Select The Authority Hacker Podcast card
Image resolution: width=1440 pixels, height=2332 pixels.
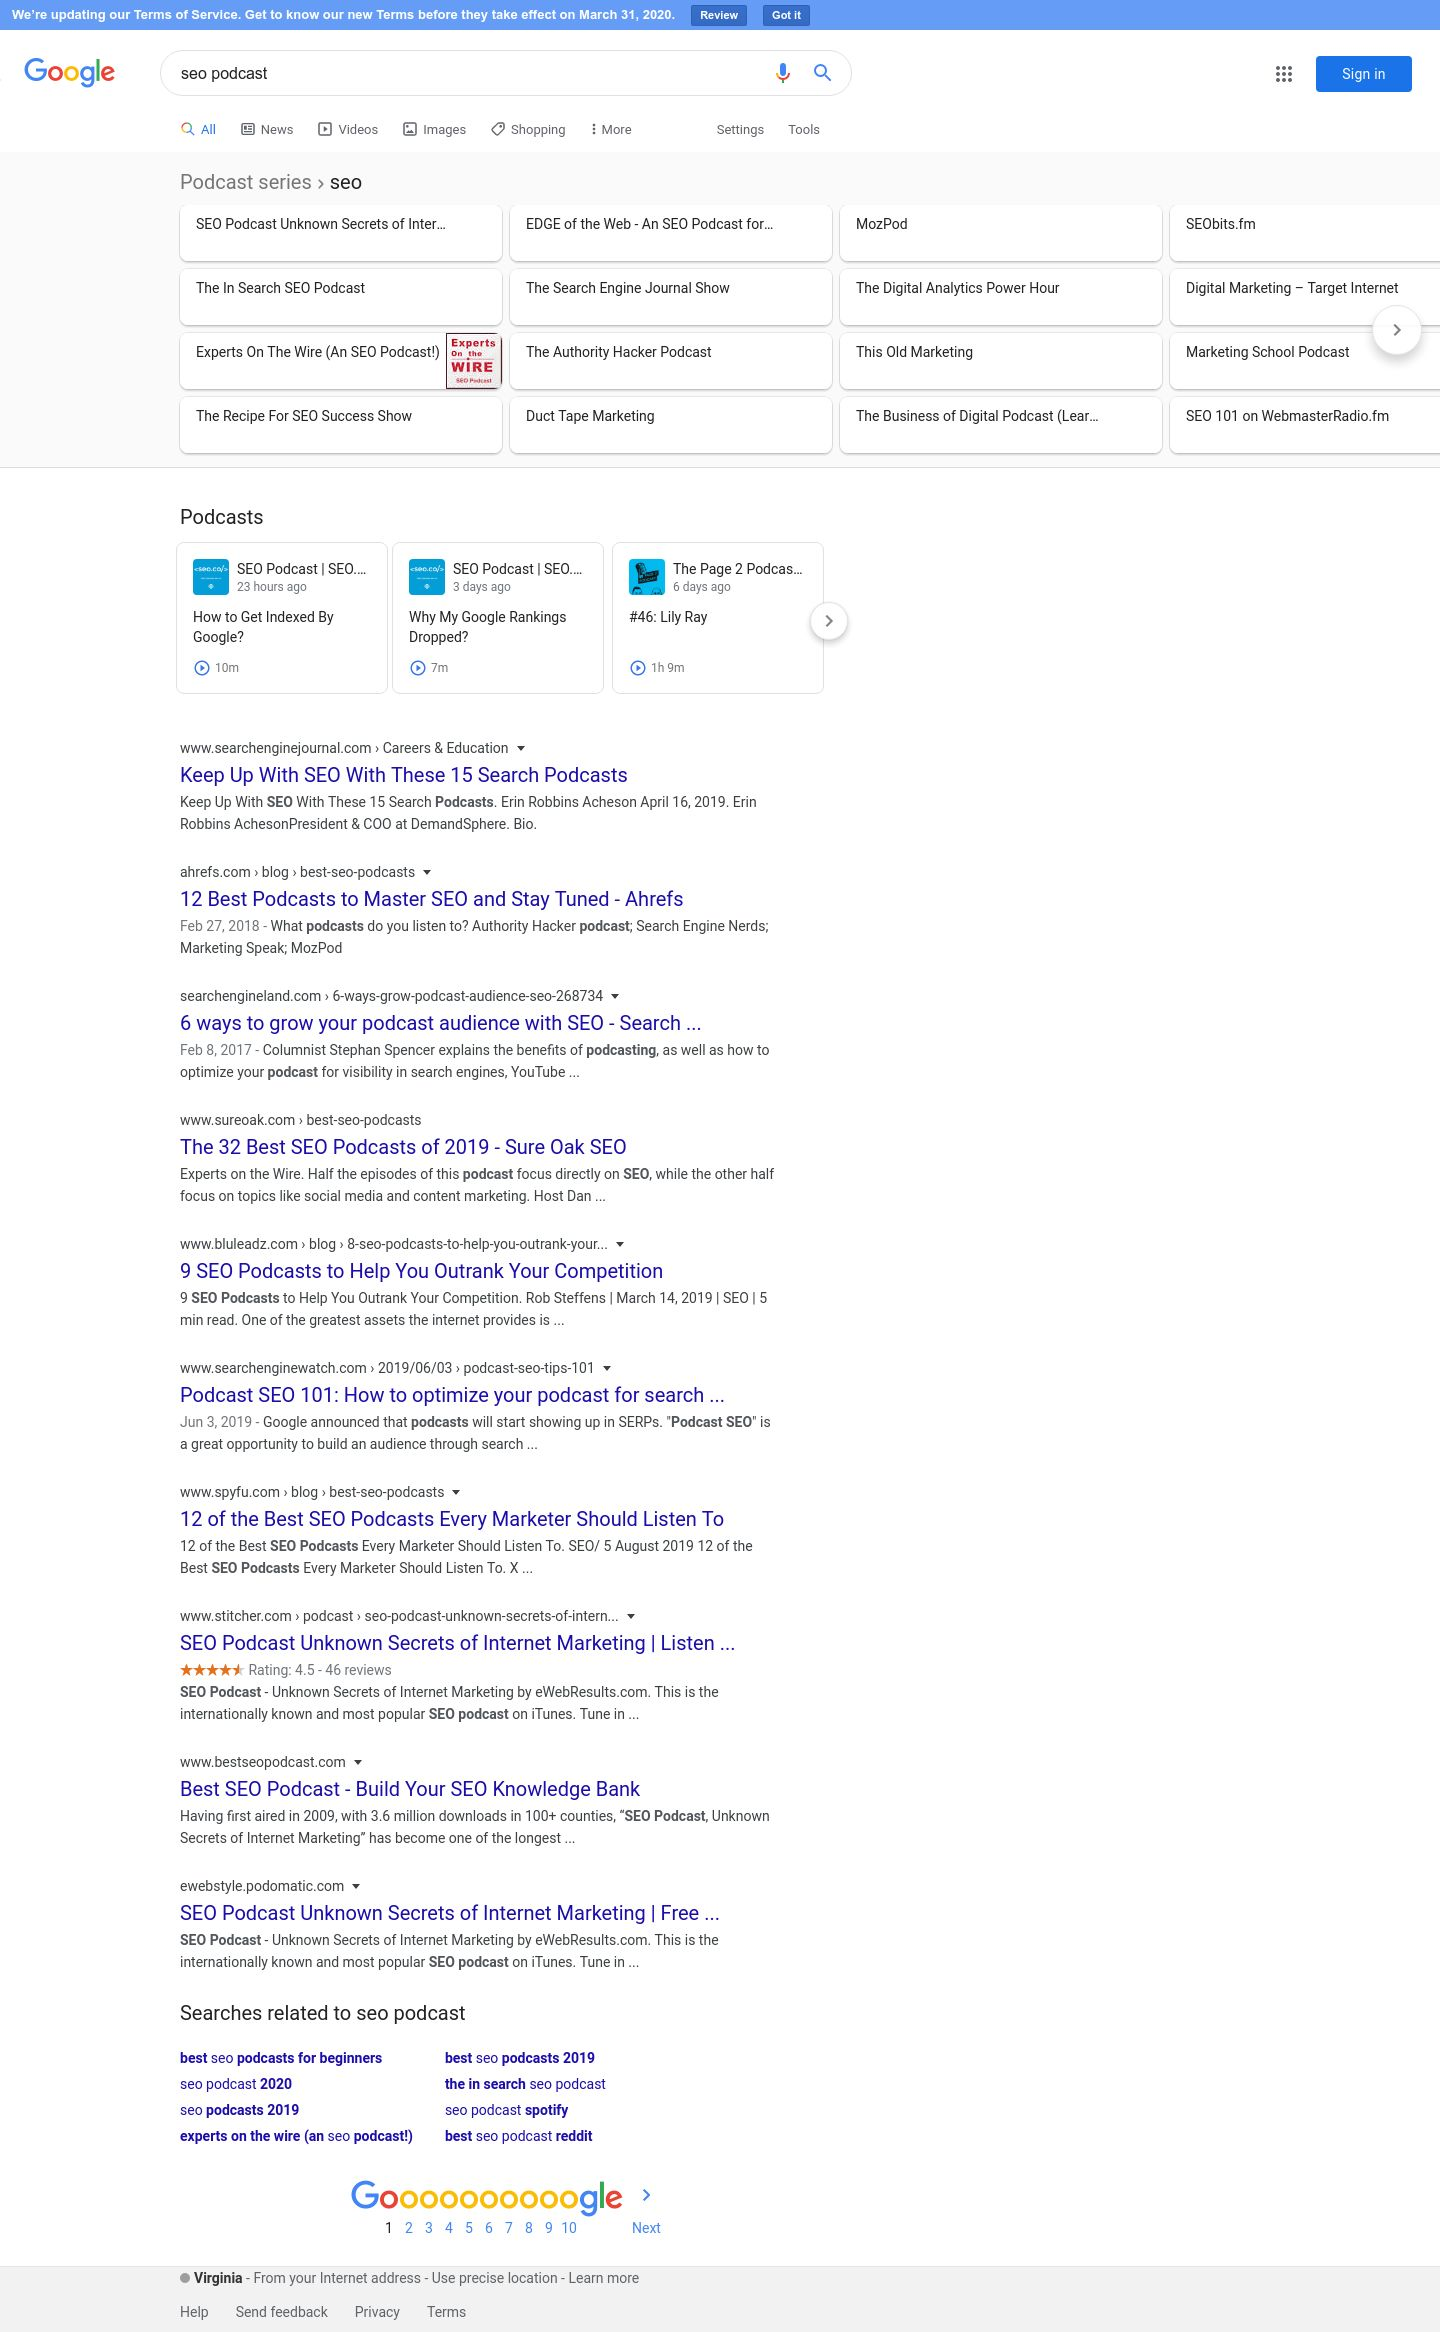670,361
